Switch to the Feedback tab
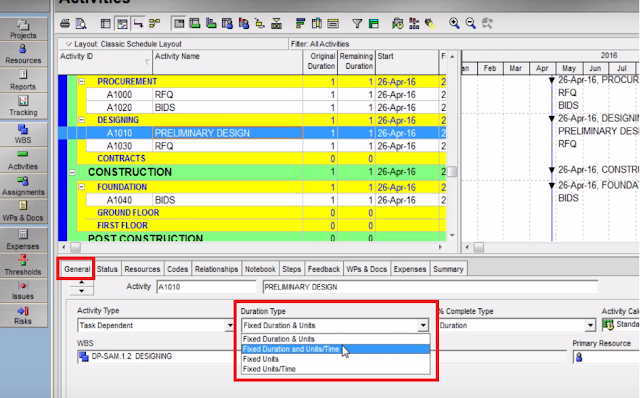The image size is (640, 398). (x=324, y=269)
